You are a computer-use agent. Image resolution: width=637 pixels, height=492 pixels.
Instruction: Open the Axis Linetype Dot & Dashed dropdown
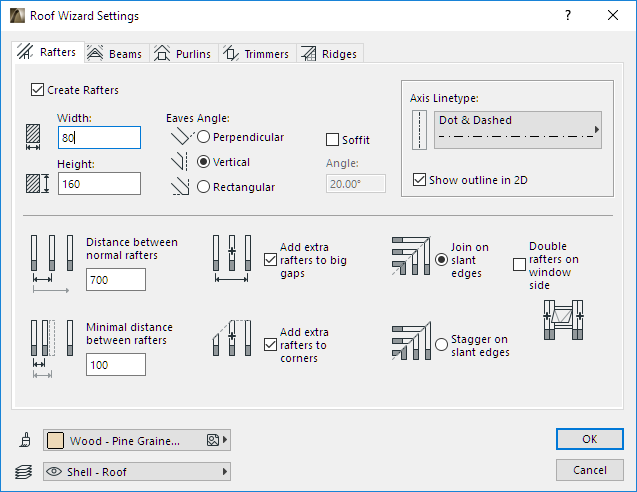pos(518,130)
